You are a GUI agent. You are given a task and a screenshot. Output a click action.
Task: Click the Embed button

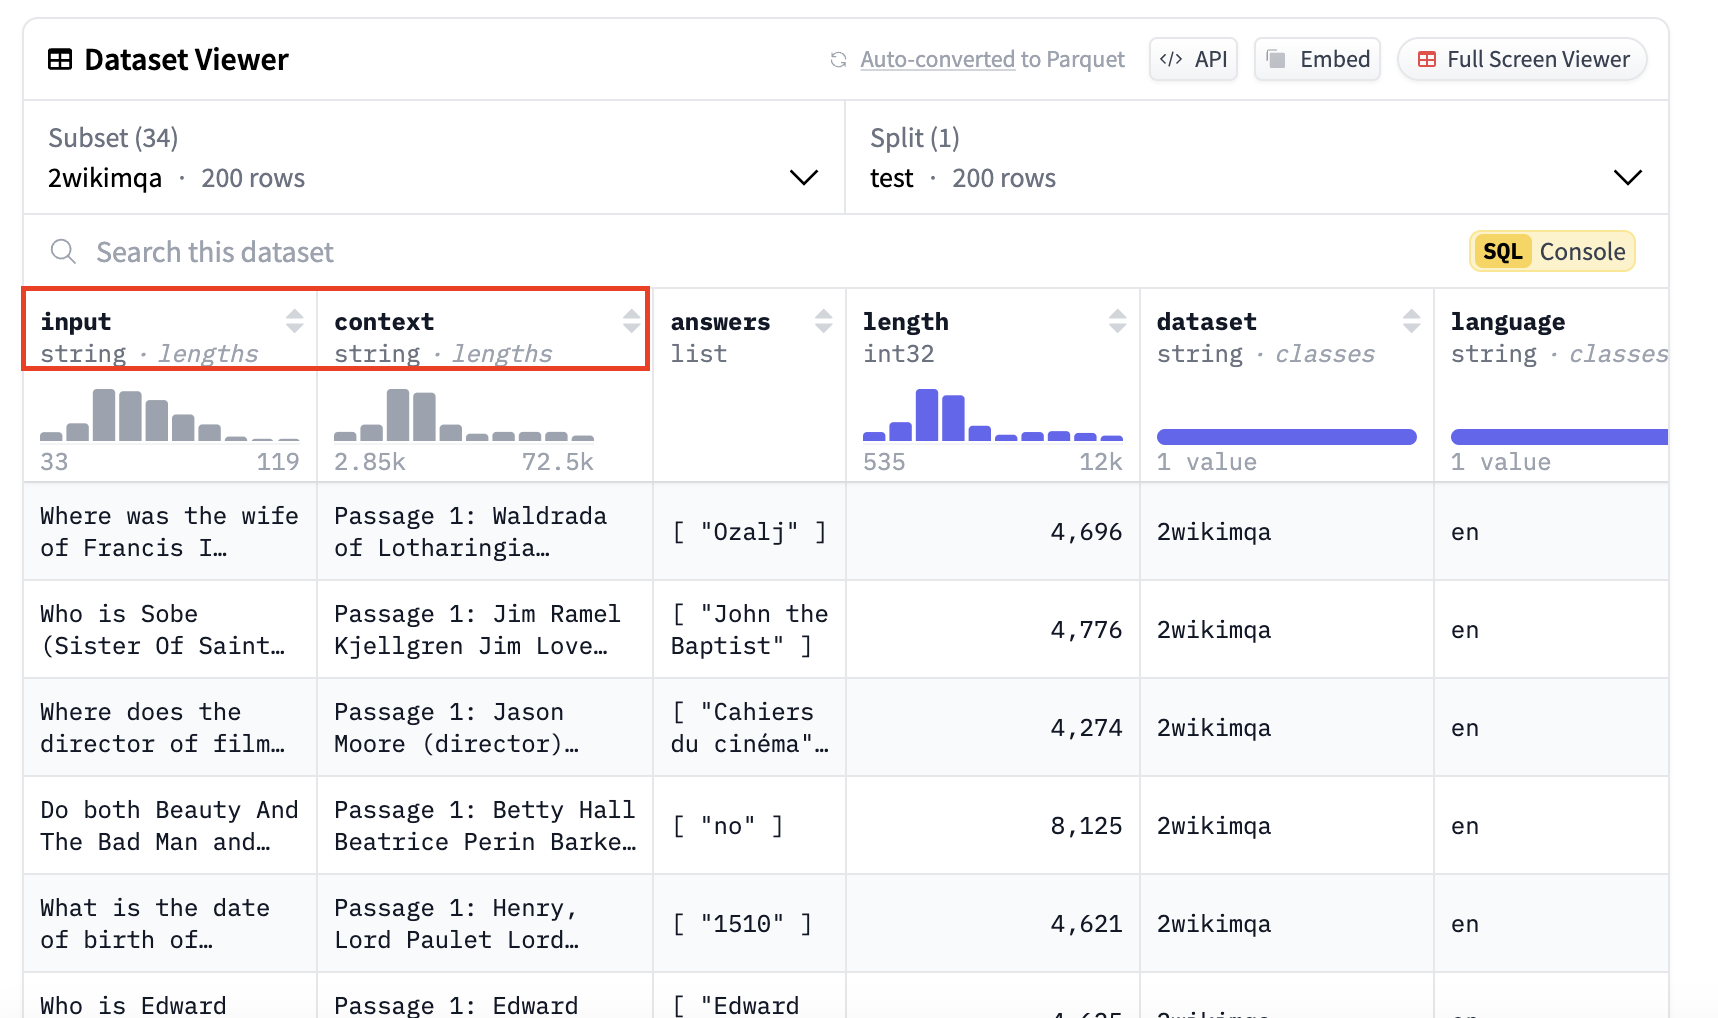(1317, 59)
